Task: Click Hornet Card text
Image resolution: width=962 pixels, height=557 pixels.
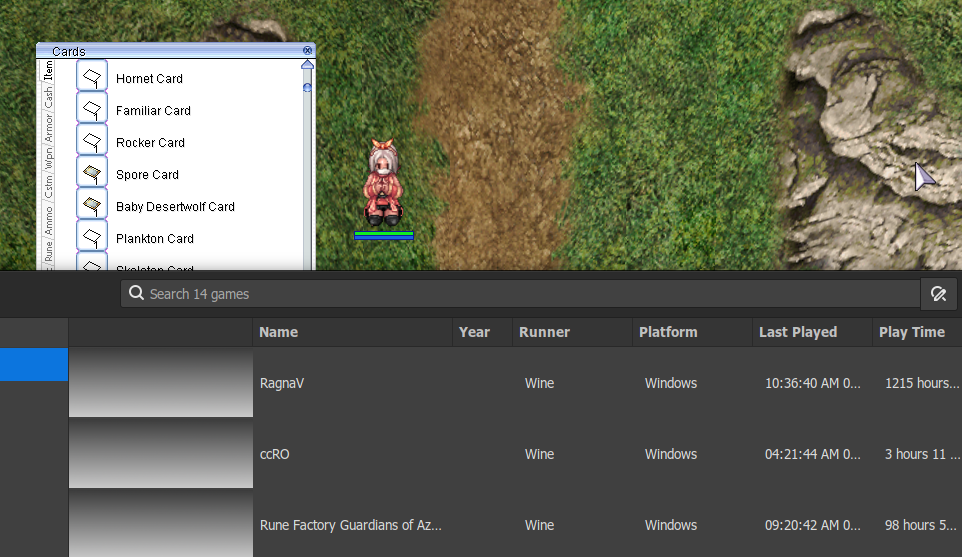Action: [149, 79]
